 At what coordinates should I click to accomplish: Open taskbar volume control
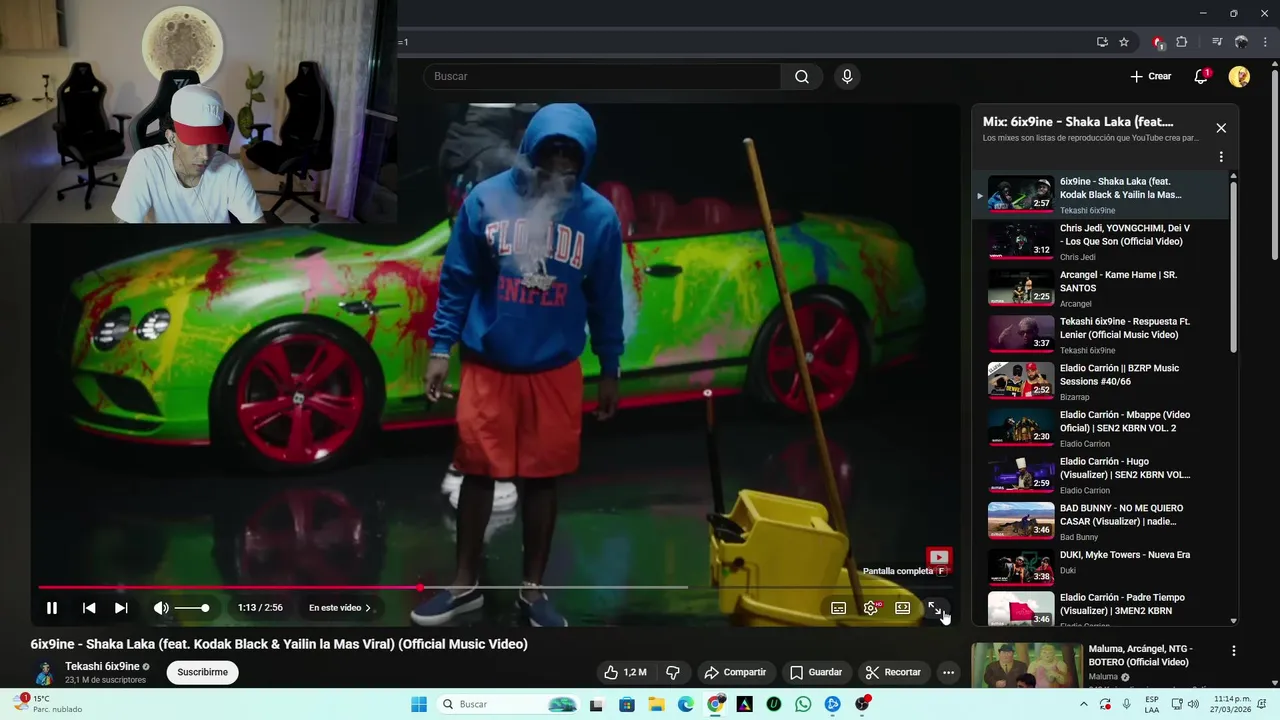[x=1193, y=704]
